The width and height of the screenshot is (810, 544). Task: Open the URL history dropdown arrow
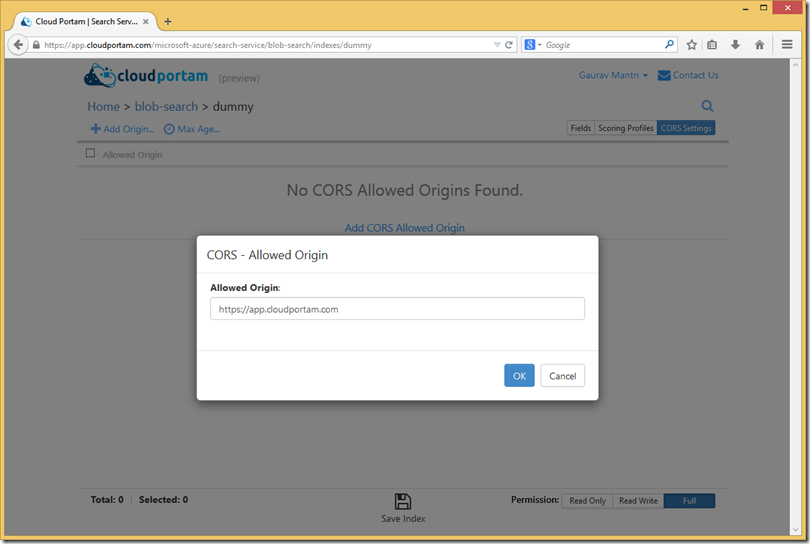[x=497, y=45]
